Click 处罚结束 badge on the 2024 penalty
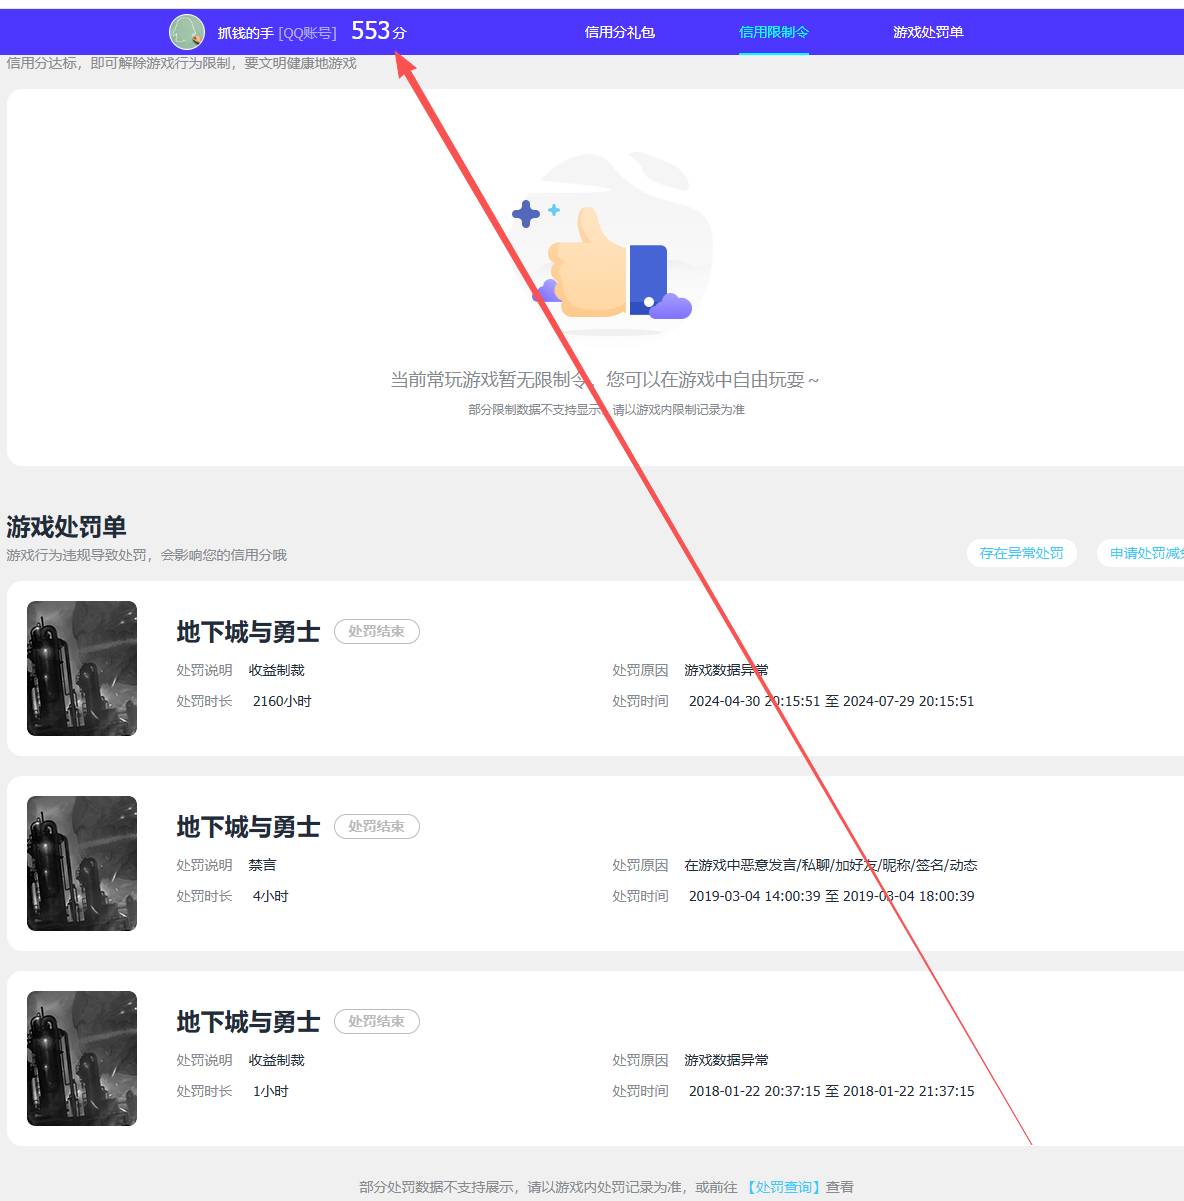Screen dimensions: 1184x1201 point(376,632)
